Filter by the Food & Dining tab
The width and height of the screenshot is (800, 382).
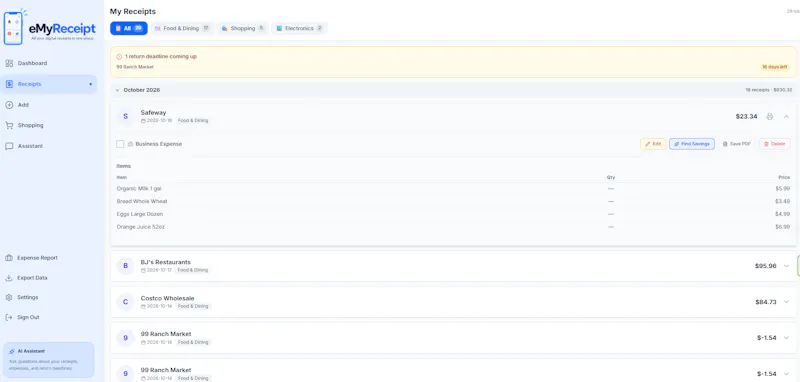coord(183,29)
